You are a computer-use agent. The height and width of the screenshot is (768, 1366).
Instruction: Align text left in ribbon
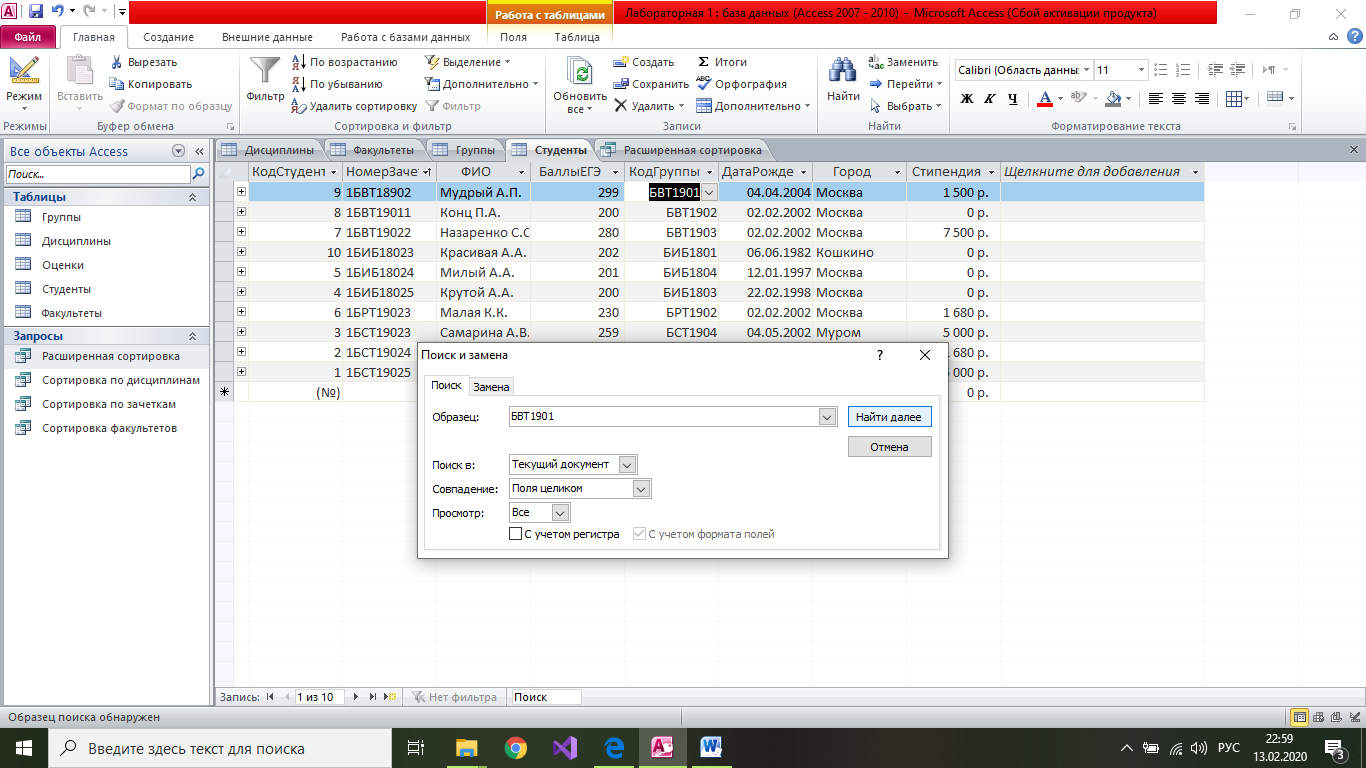pos(1156,98)
